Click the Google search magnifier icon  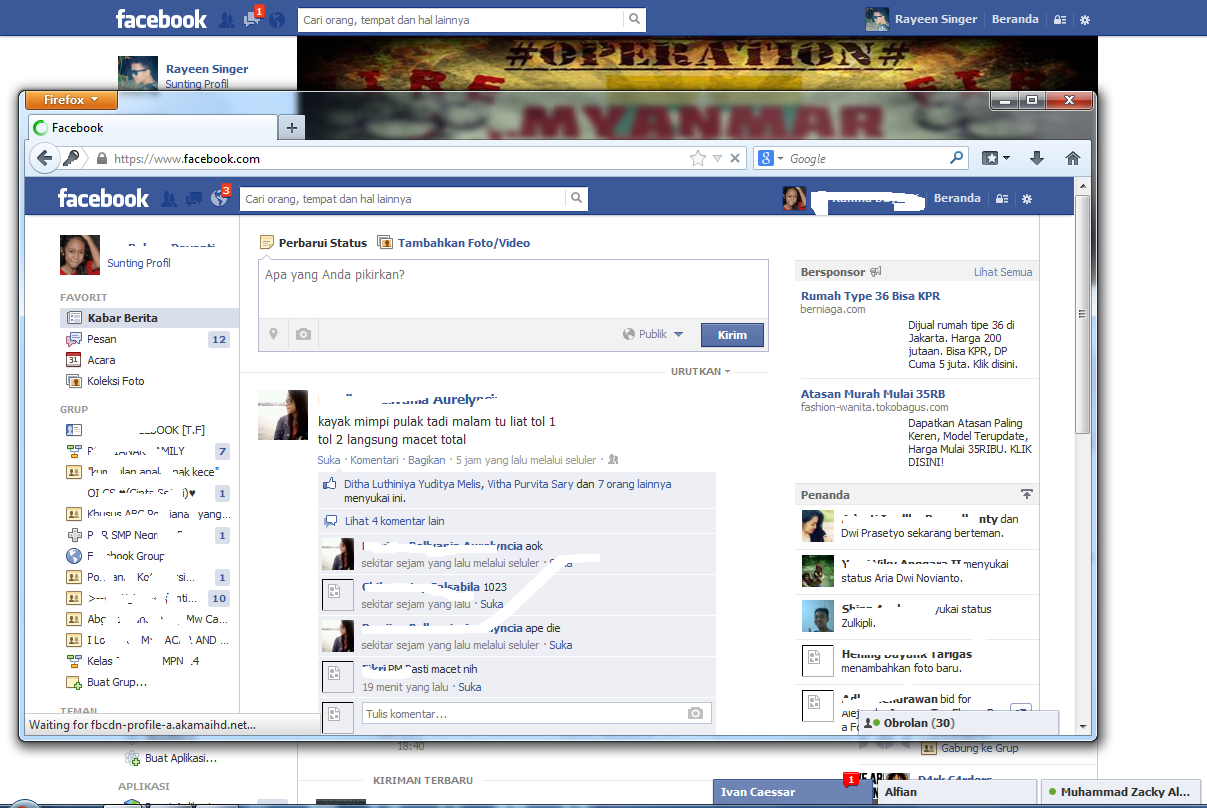pos(957,158)
